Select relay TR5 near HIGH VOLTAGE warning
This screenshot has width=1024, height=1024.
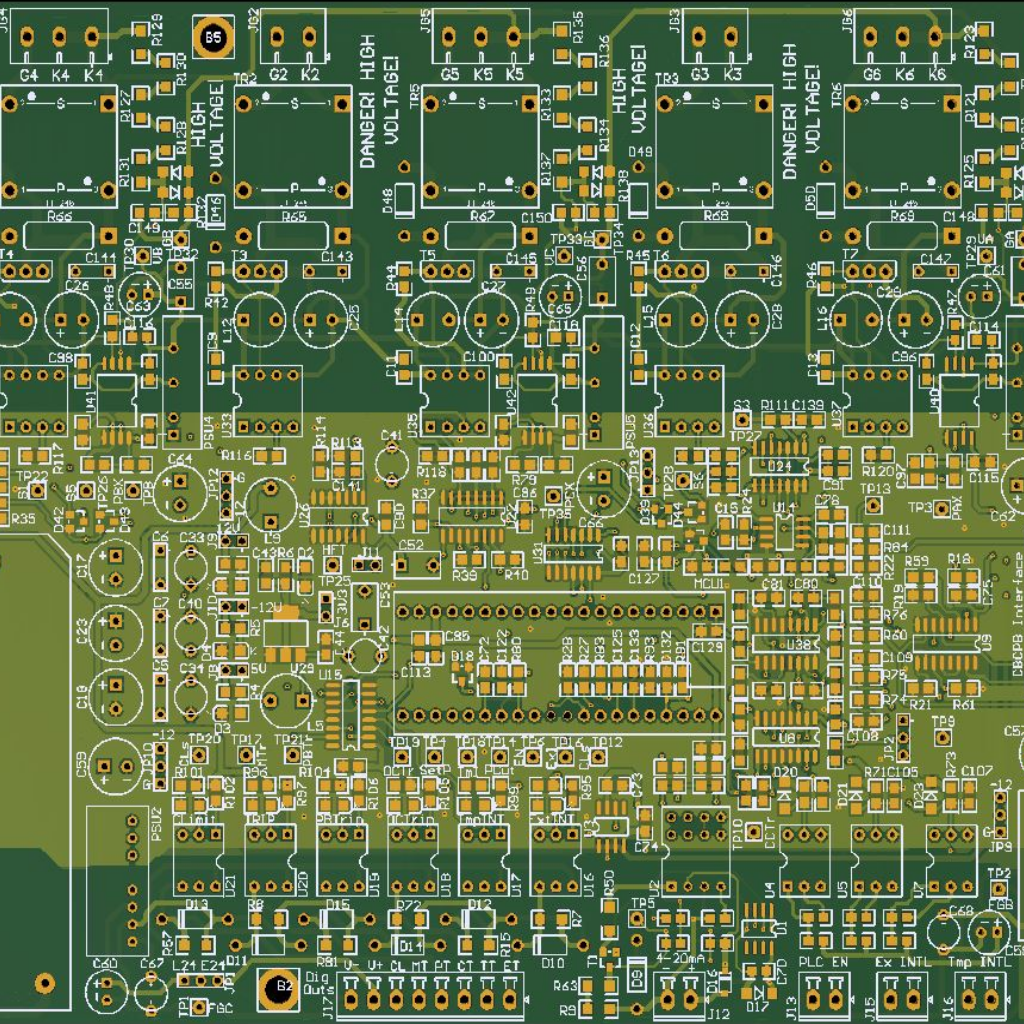(481, 146)
